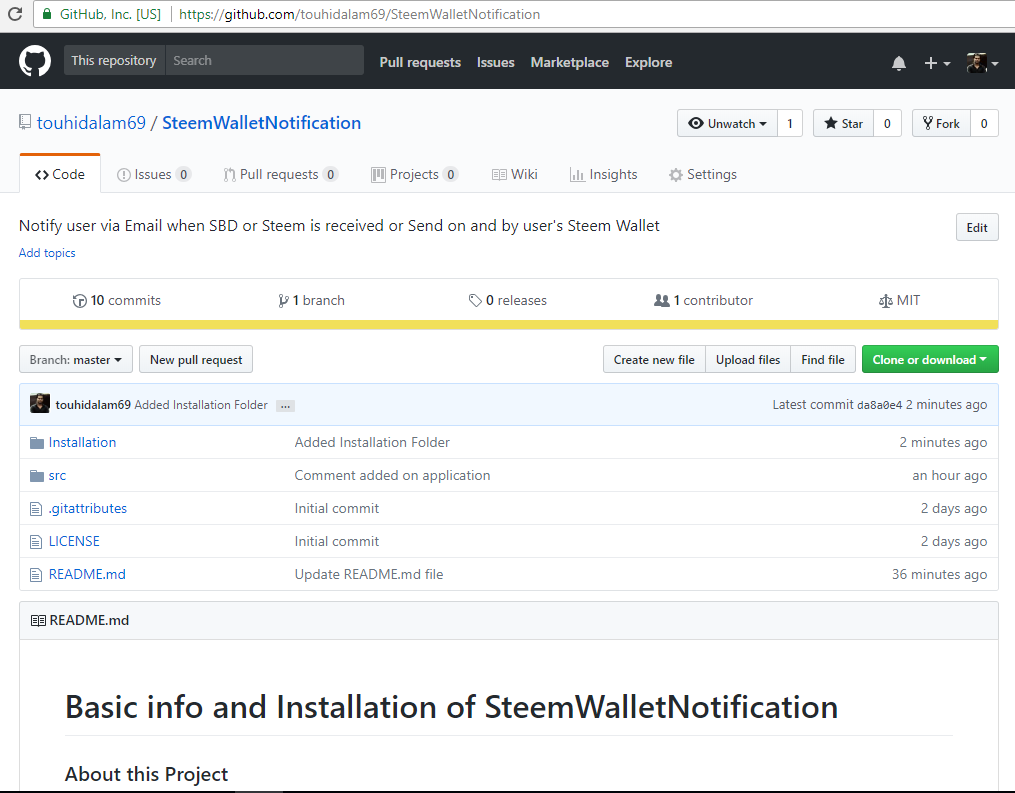This screenshot has height=793, width=1015.
Task: Star the SteemWalletNotification repository
Action: click(843, 123)
